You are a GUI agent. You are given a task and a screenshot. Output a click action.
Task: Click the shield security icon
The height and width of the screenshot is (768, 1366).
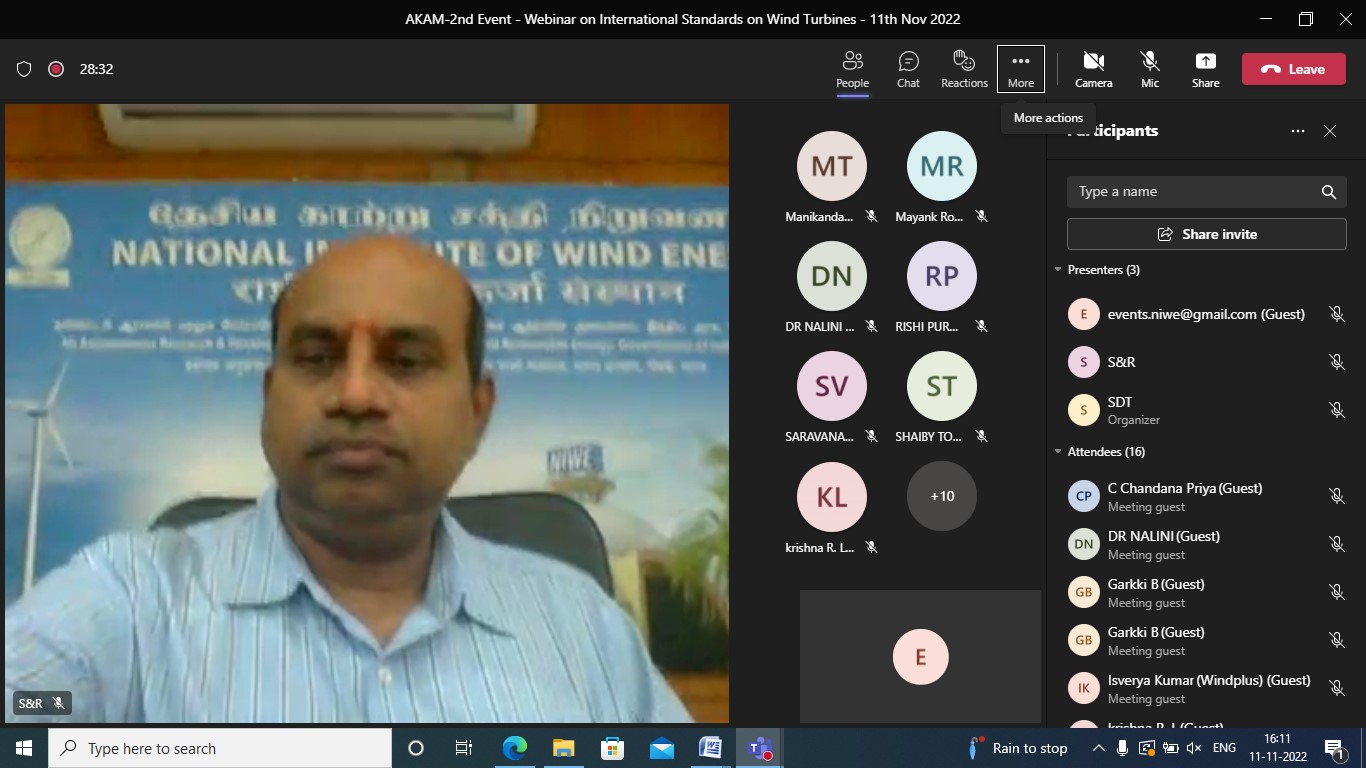pyautogui.click(x=24, y=69)
